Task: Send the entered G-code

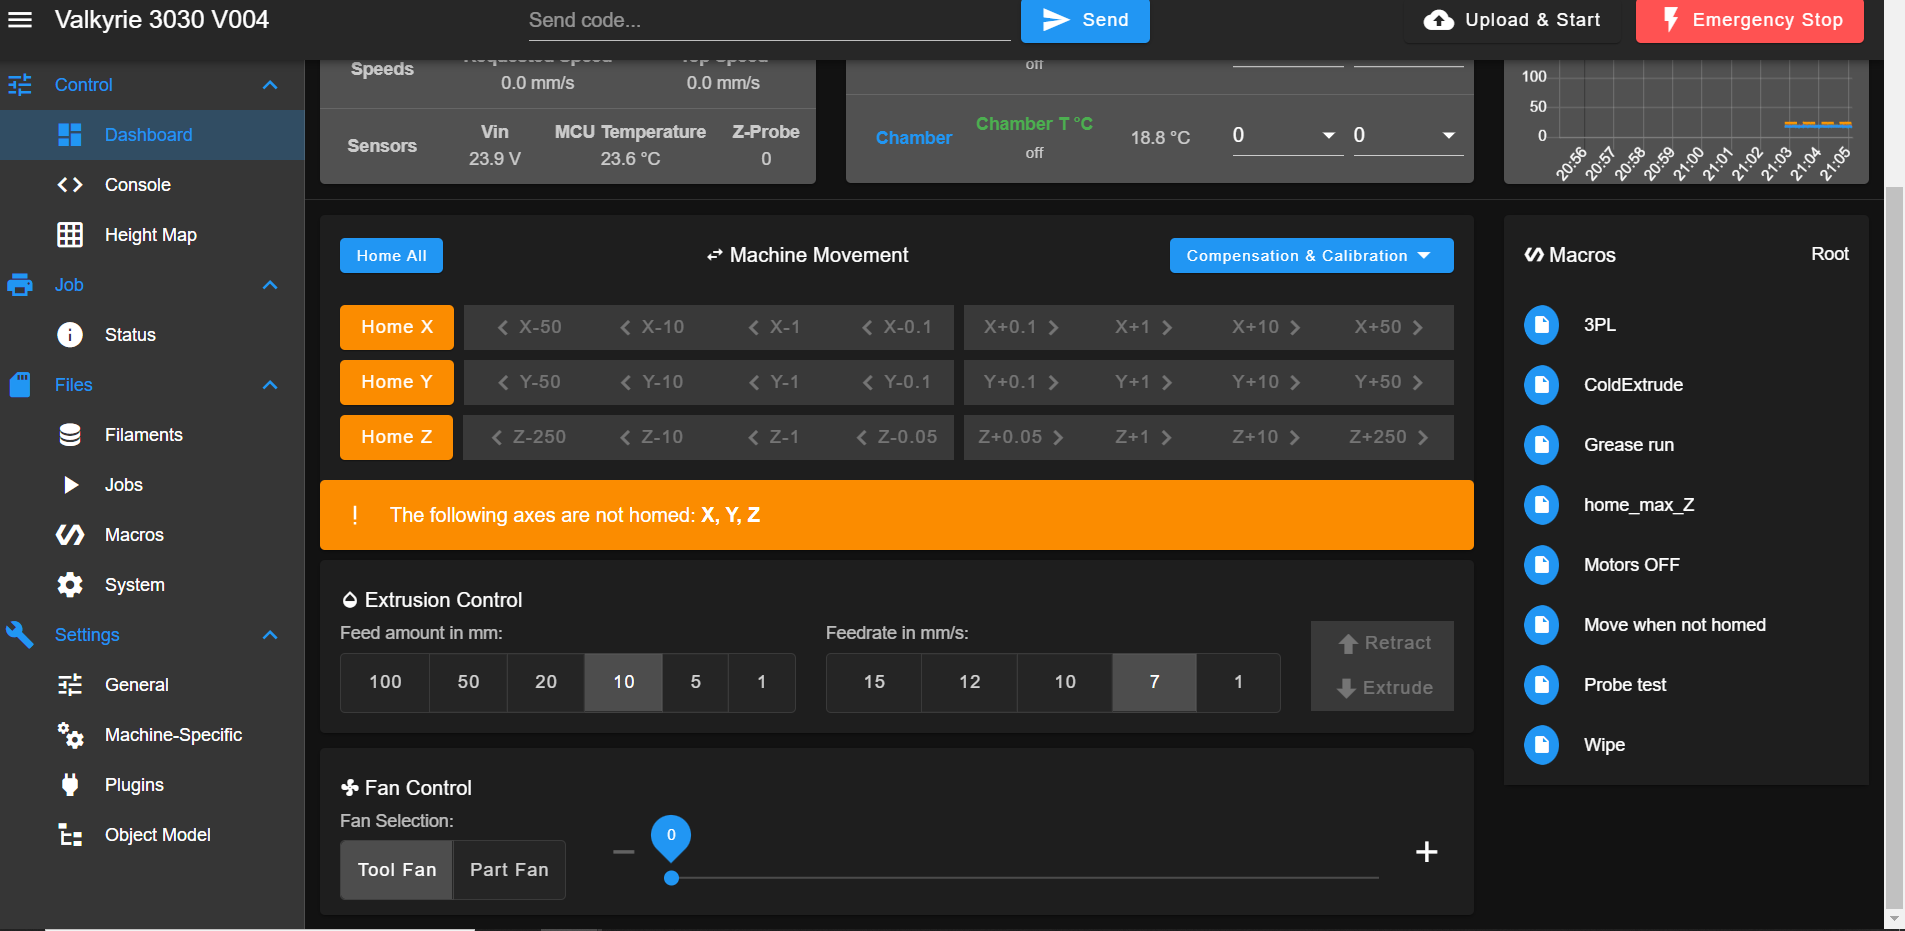Action: [x=1085, y=20]
